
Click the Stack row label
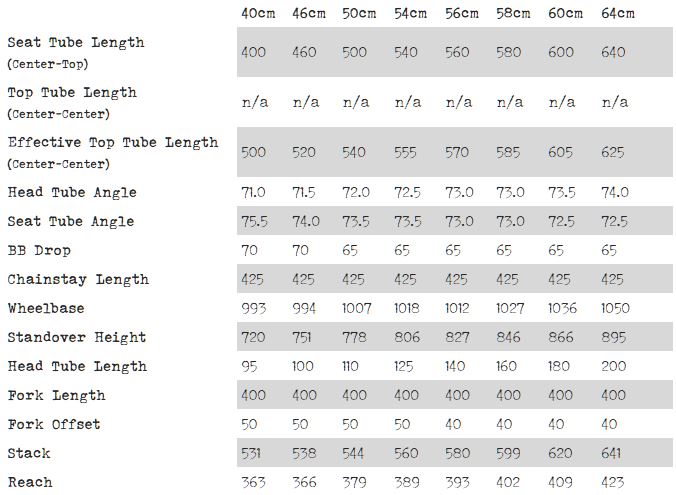pos(29,453)
